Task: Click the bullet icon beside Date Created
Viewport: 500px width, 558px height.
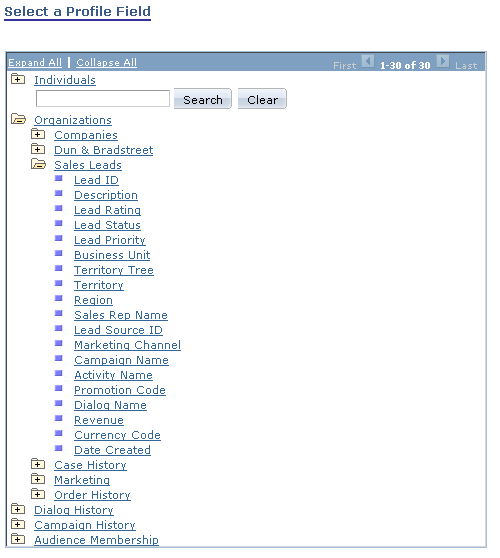Action: 59,448
